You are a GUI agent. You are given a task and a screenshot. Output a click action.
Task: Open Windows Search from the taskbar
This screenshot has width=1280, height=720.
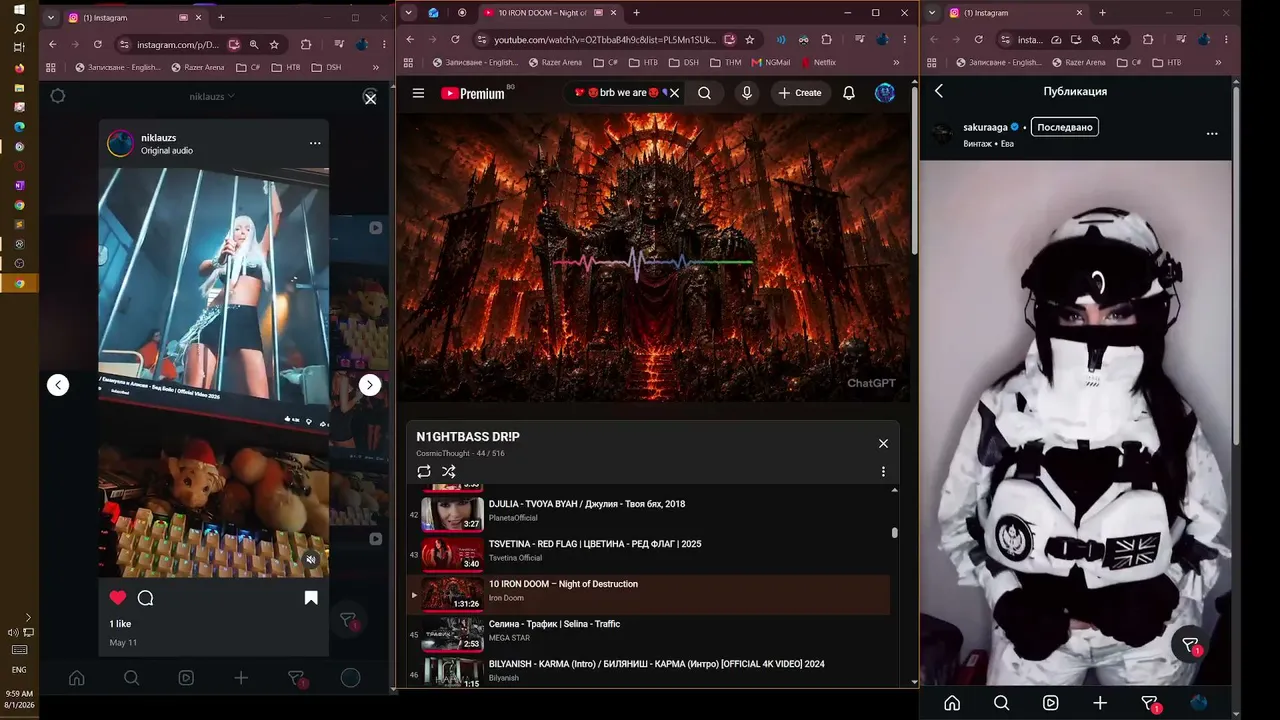[x=19, y=28]
